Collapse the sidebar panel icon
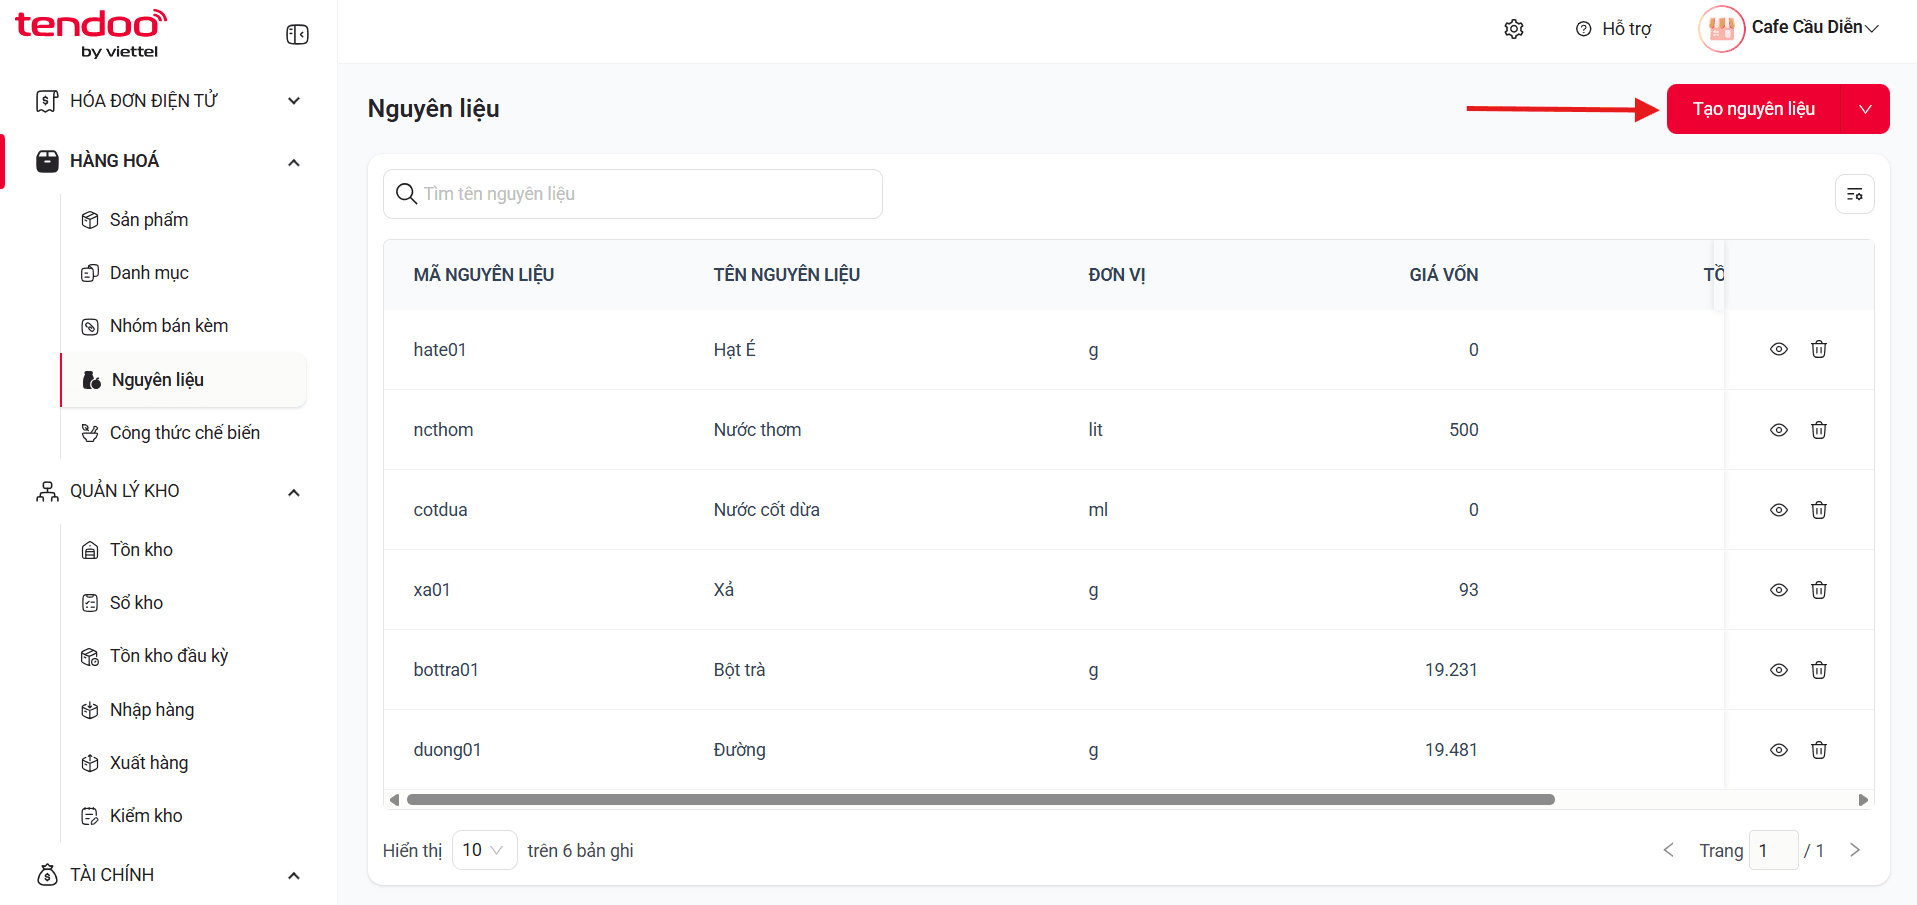This screenshot has width=1917, height=905. pyautogui.click(x=297, y=35)
